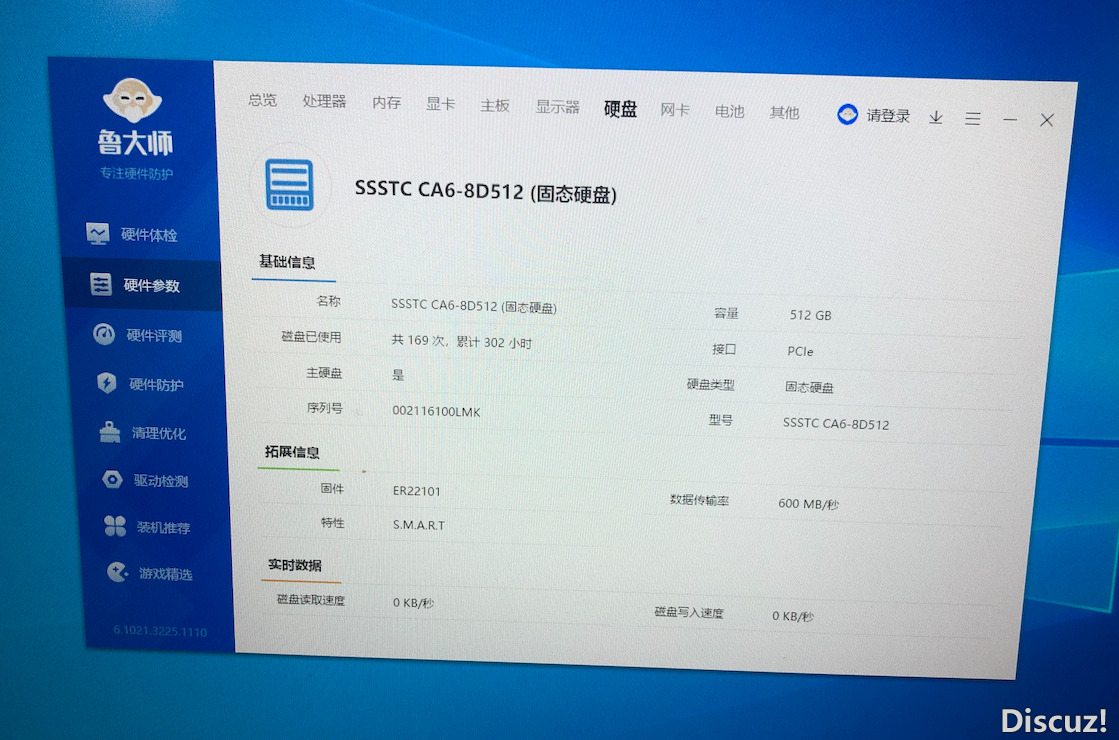
Task: Click the download arrow icon
Action: (x=936, y=117)
